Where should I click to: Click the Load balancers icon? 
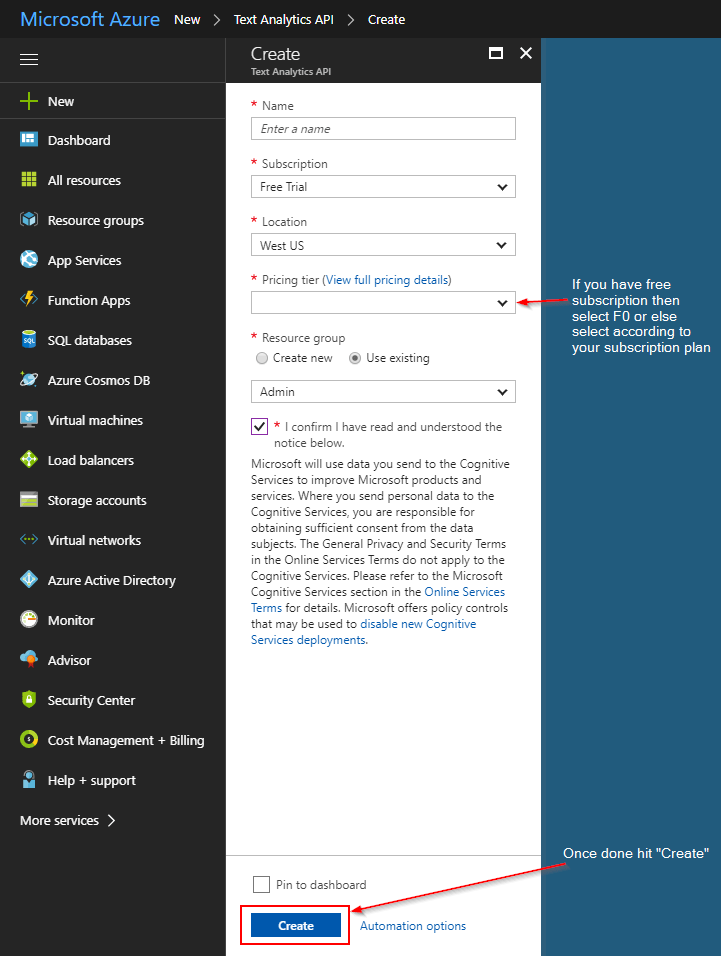[x=29, y=460]
